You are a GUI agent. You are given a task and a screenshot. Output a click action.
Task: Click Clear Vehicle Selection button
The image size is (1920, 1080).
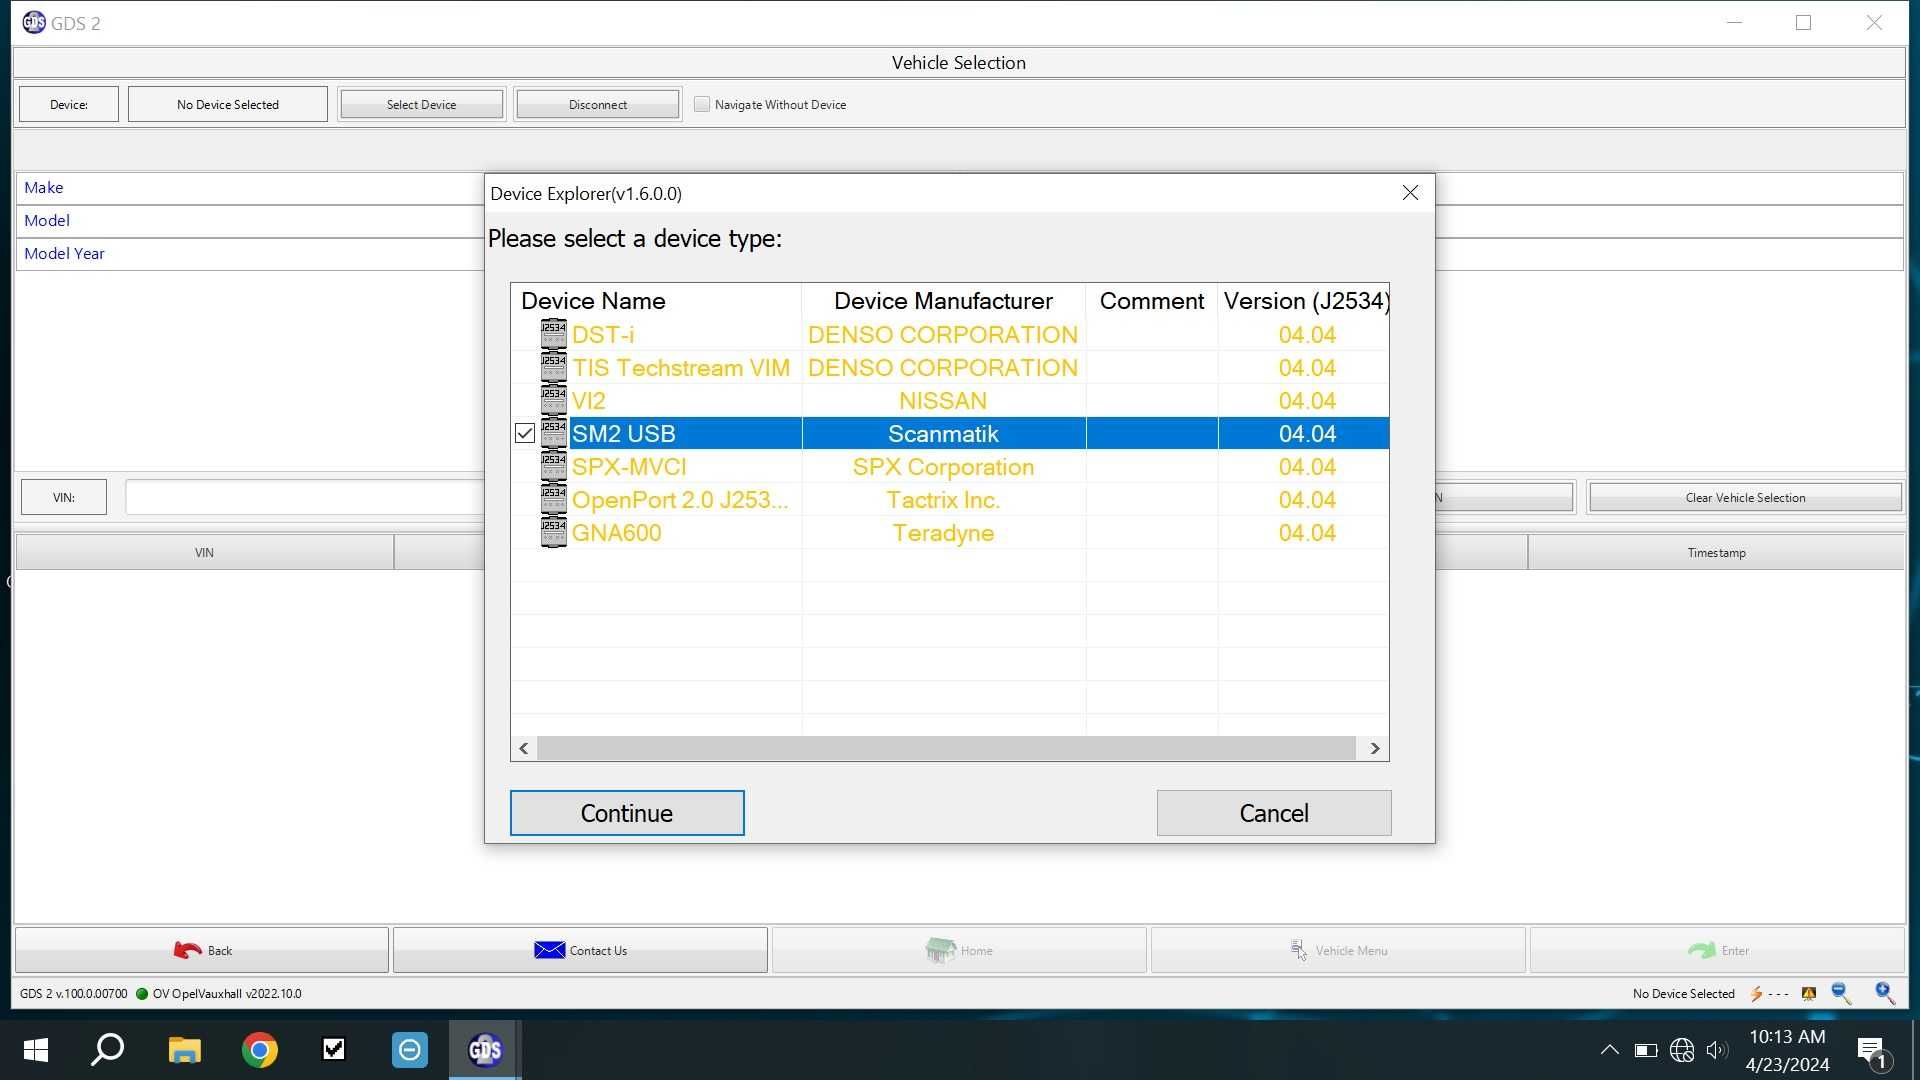(x=1743, y=497)
